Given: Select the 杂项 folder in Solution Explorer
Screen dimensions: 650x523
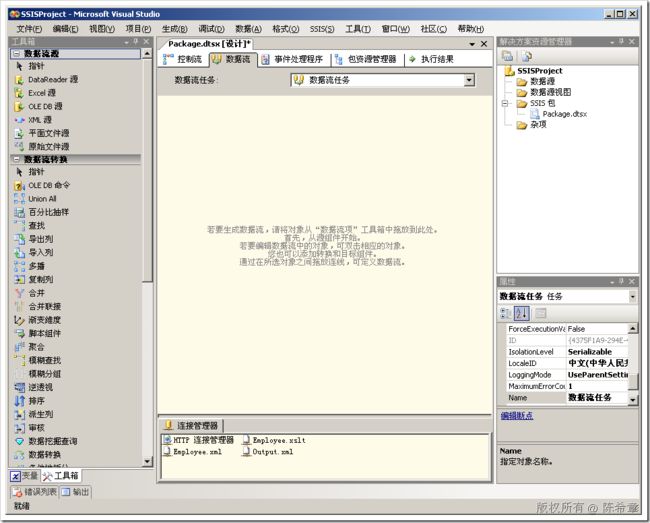Looking at the screenshot, I should point(532,125).
